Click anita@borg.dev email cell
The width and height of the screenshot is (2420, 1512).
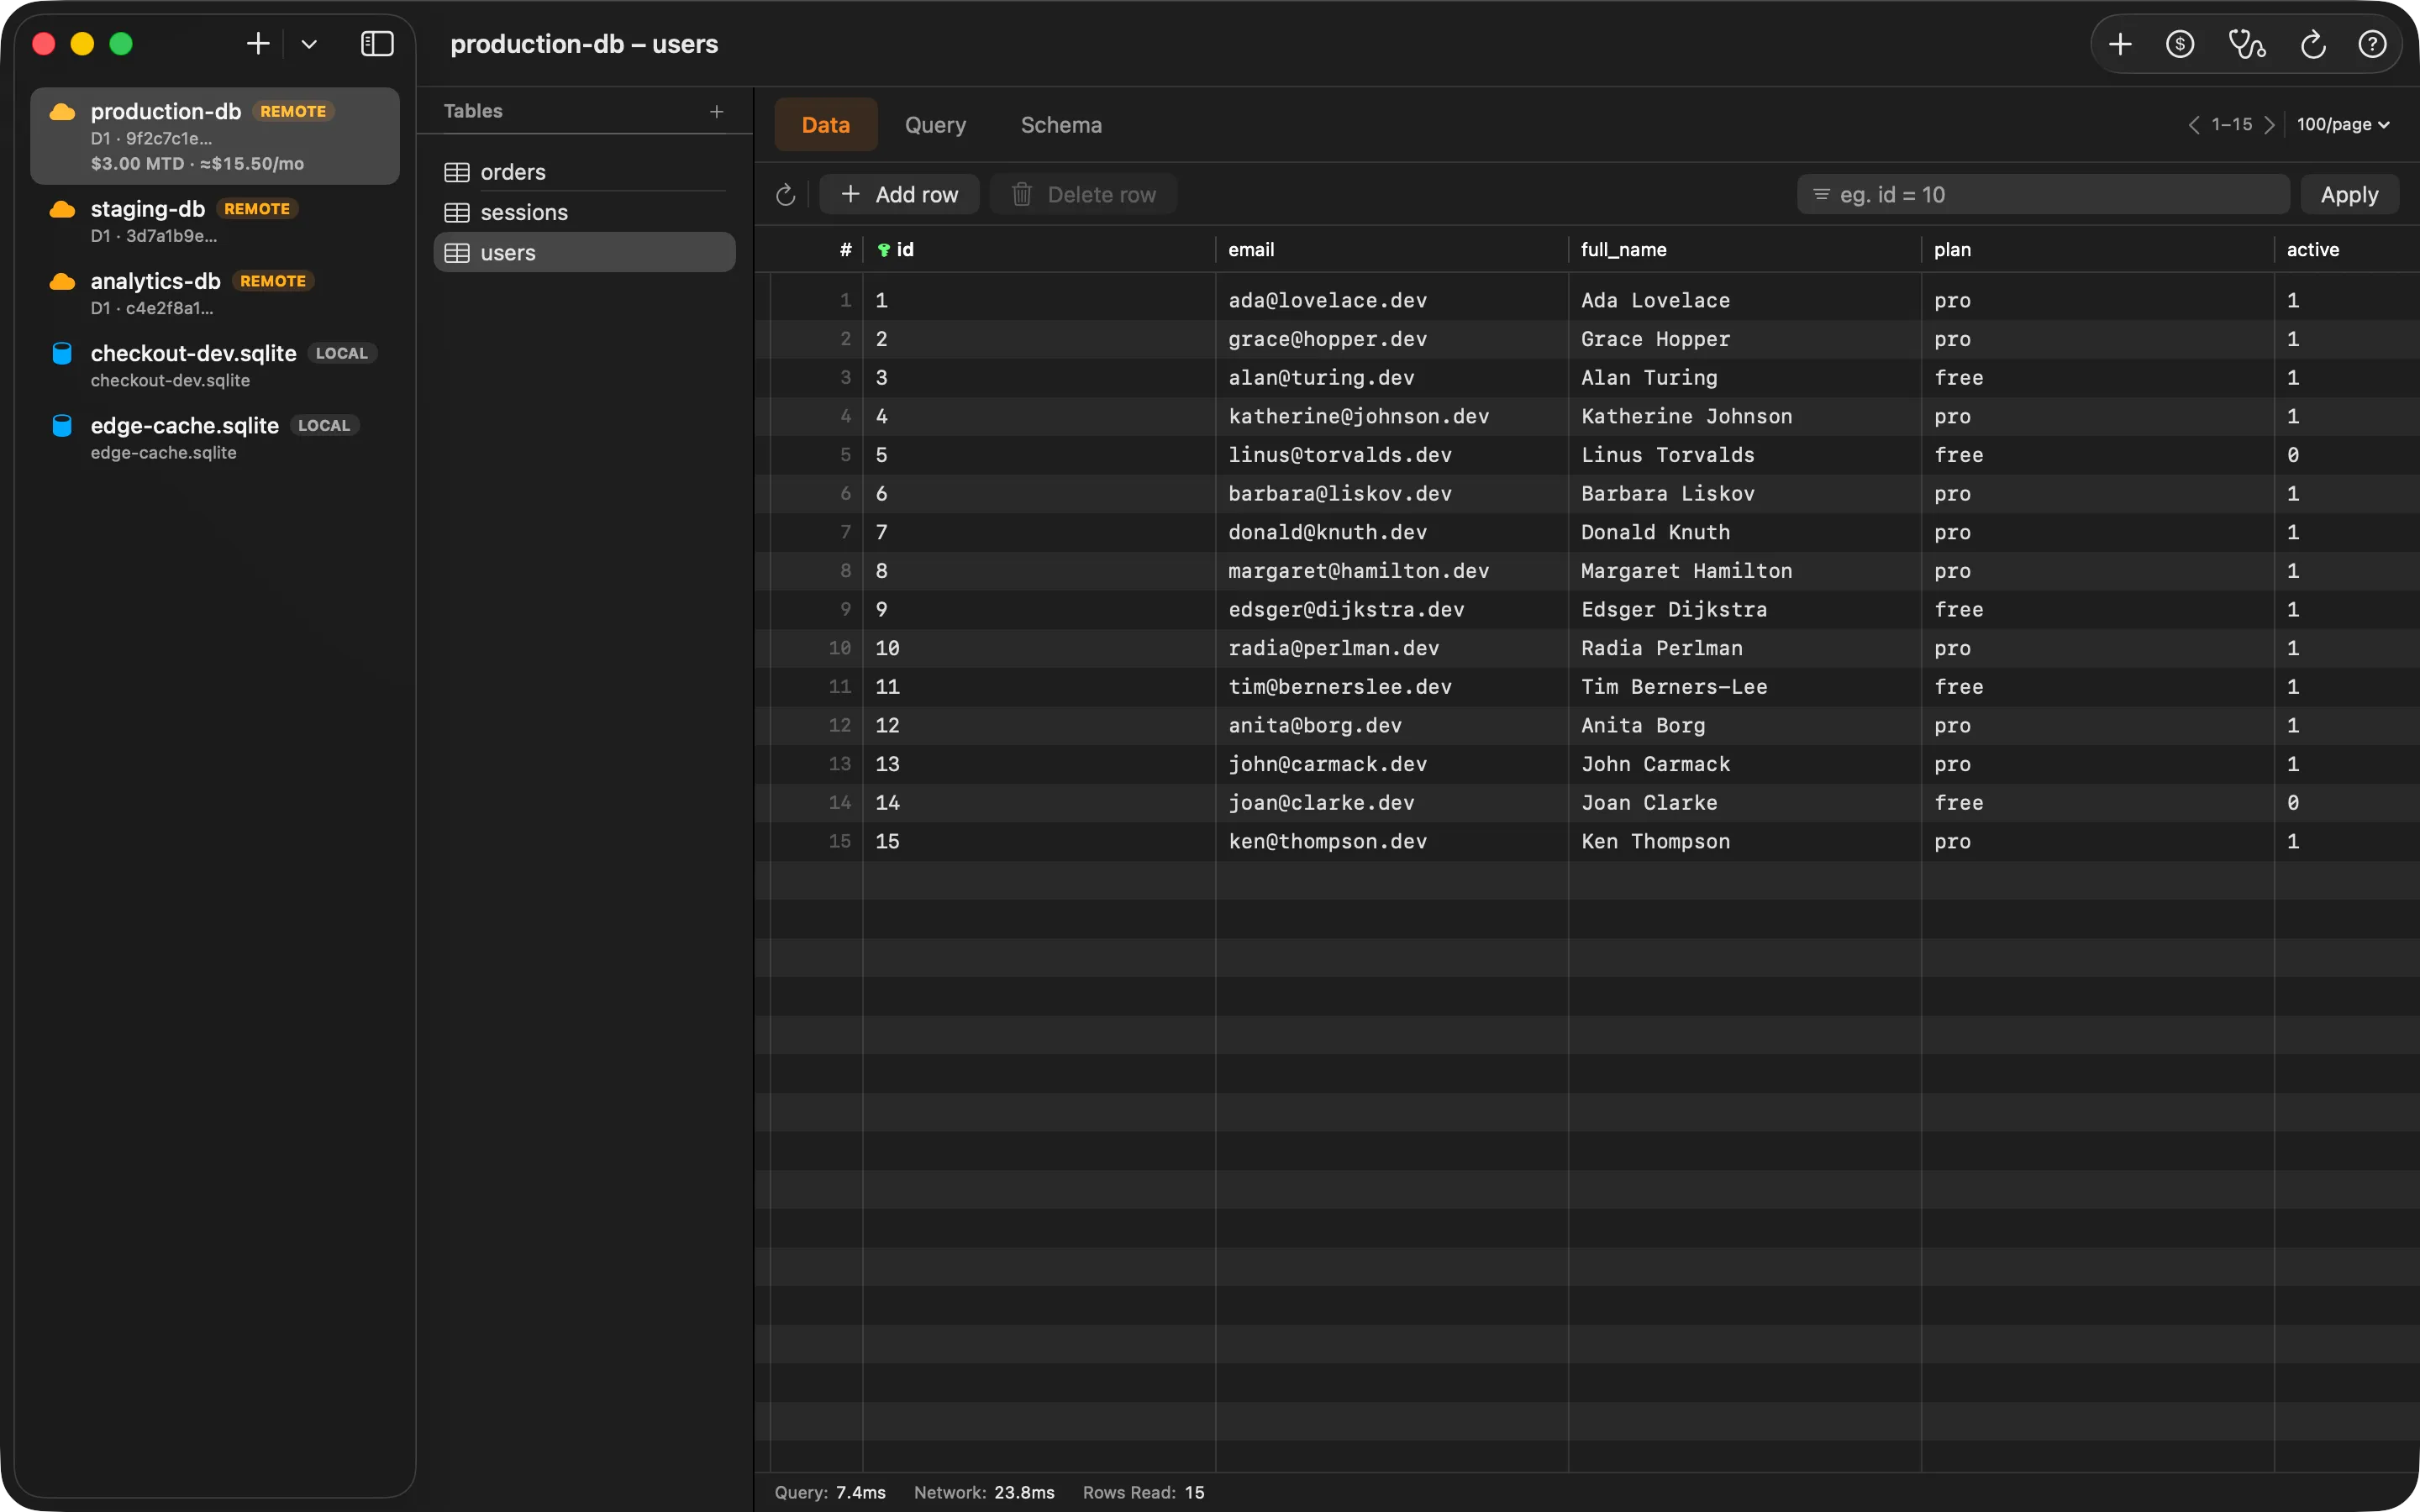pos(1391,725)
